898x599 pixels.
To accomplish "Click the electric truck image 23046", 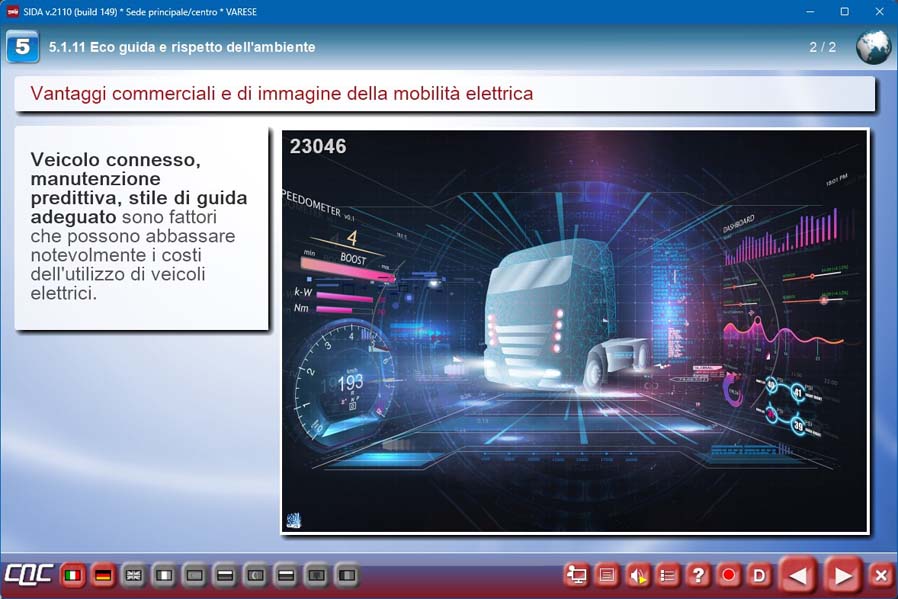I will pyautogui.click(x=574, y=330).
